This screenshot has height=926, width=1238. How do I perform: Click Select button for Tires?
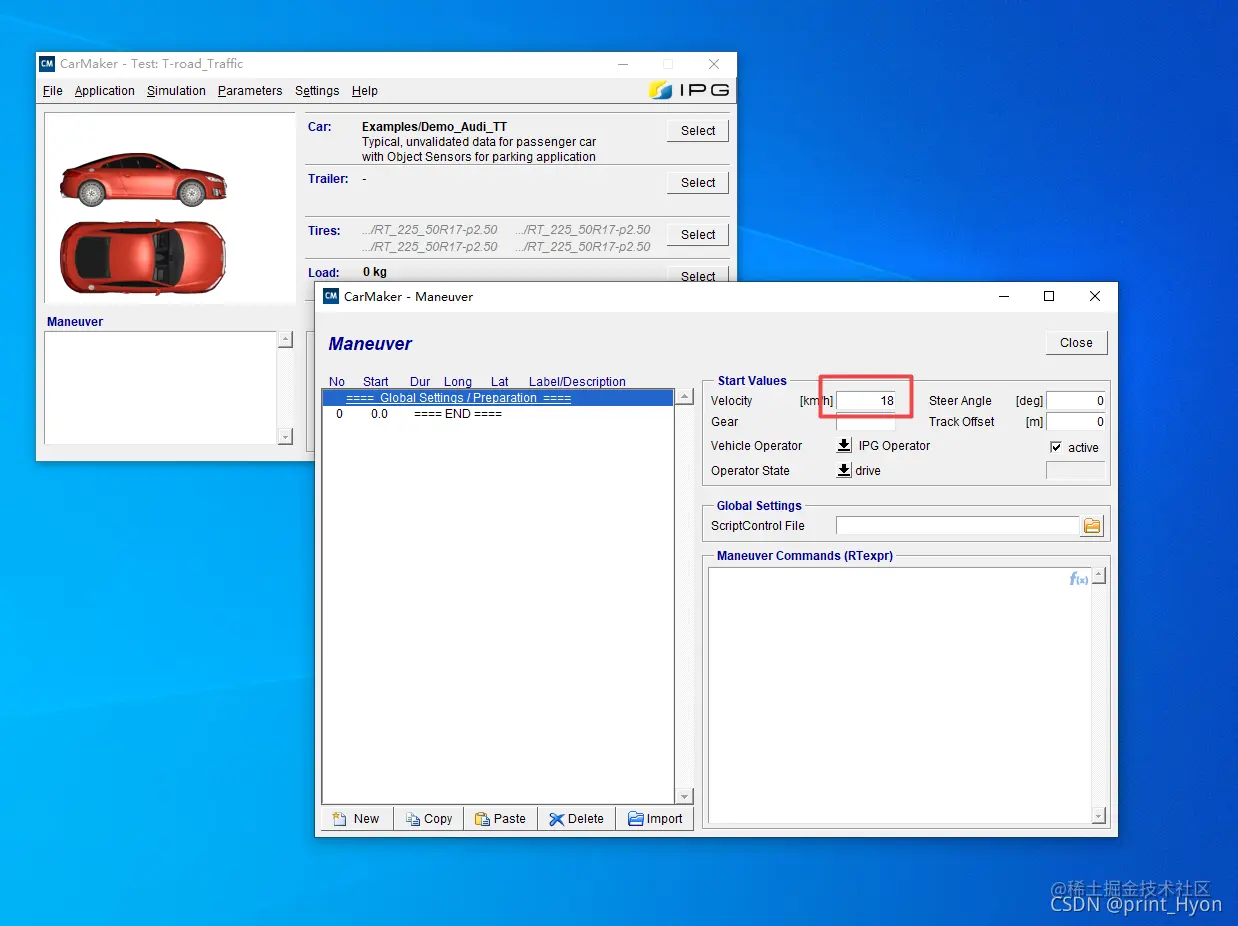pos(698,235)
